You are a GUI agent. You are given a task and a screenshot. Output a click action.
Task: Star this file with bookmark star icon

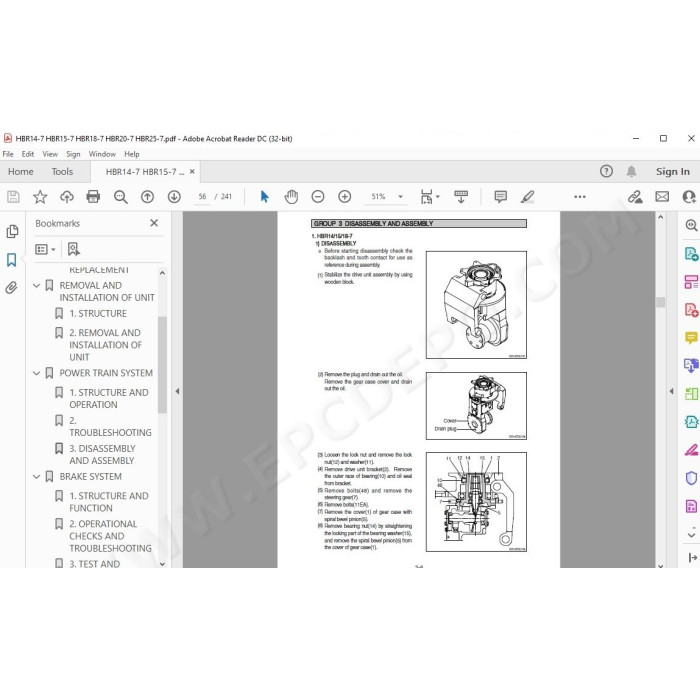pos(40,196)
